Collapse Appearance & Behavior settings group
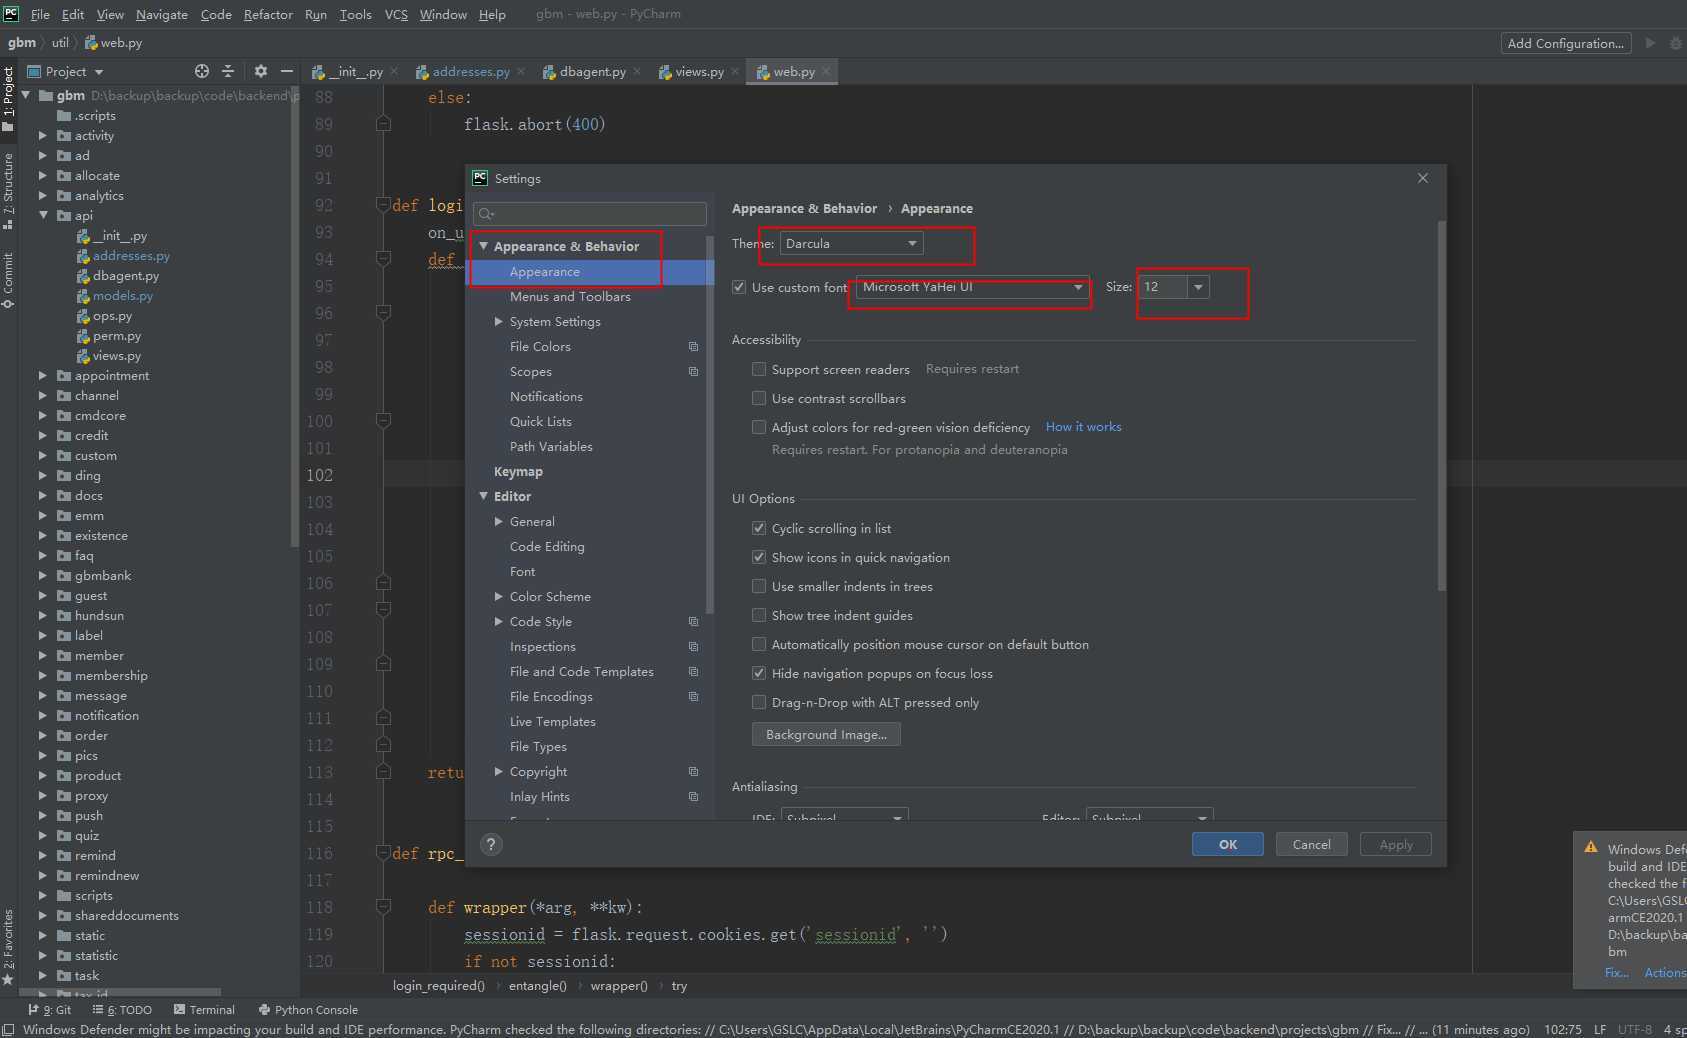1687x1038 pixels. tap(484, 246)
